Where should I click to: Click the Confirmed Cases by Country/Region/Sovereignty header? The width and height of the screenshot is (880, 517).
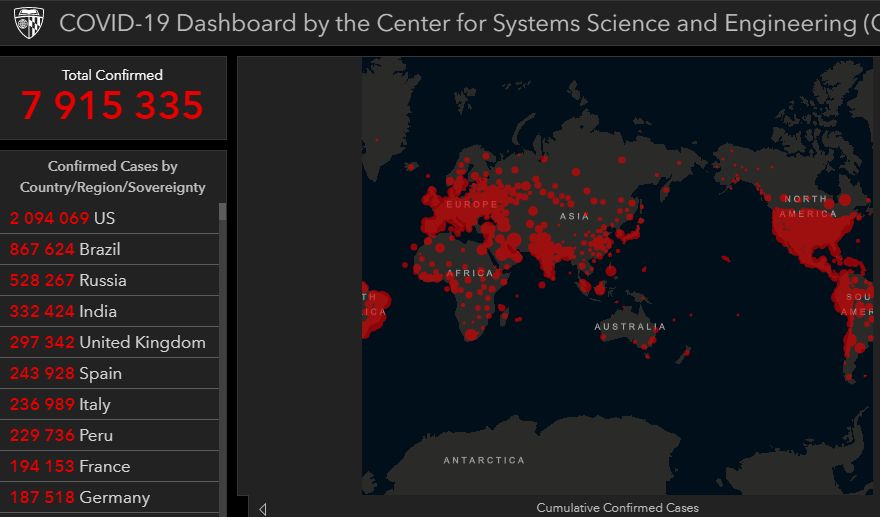pos(112,177)
